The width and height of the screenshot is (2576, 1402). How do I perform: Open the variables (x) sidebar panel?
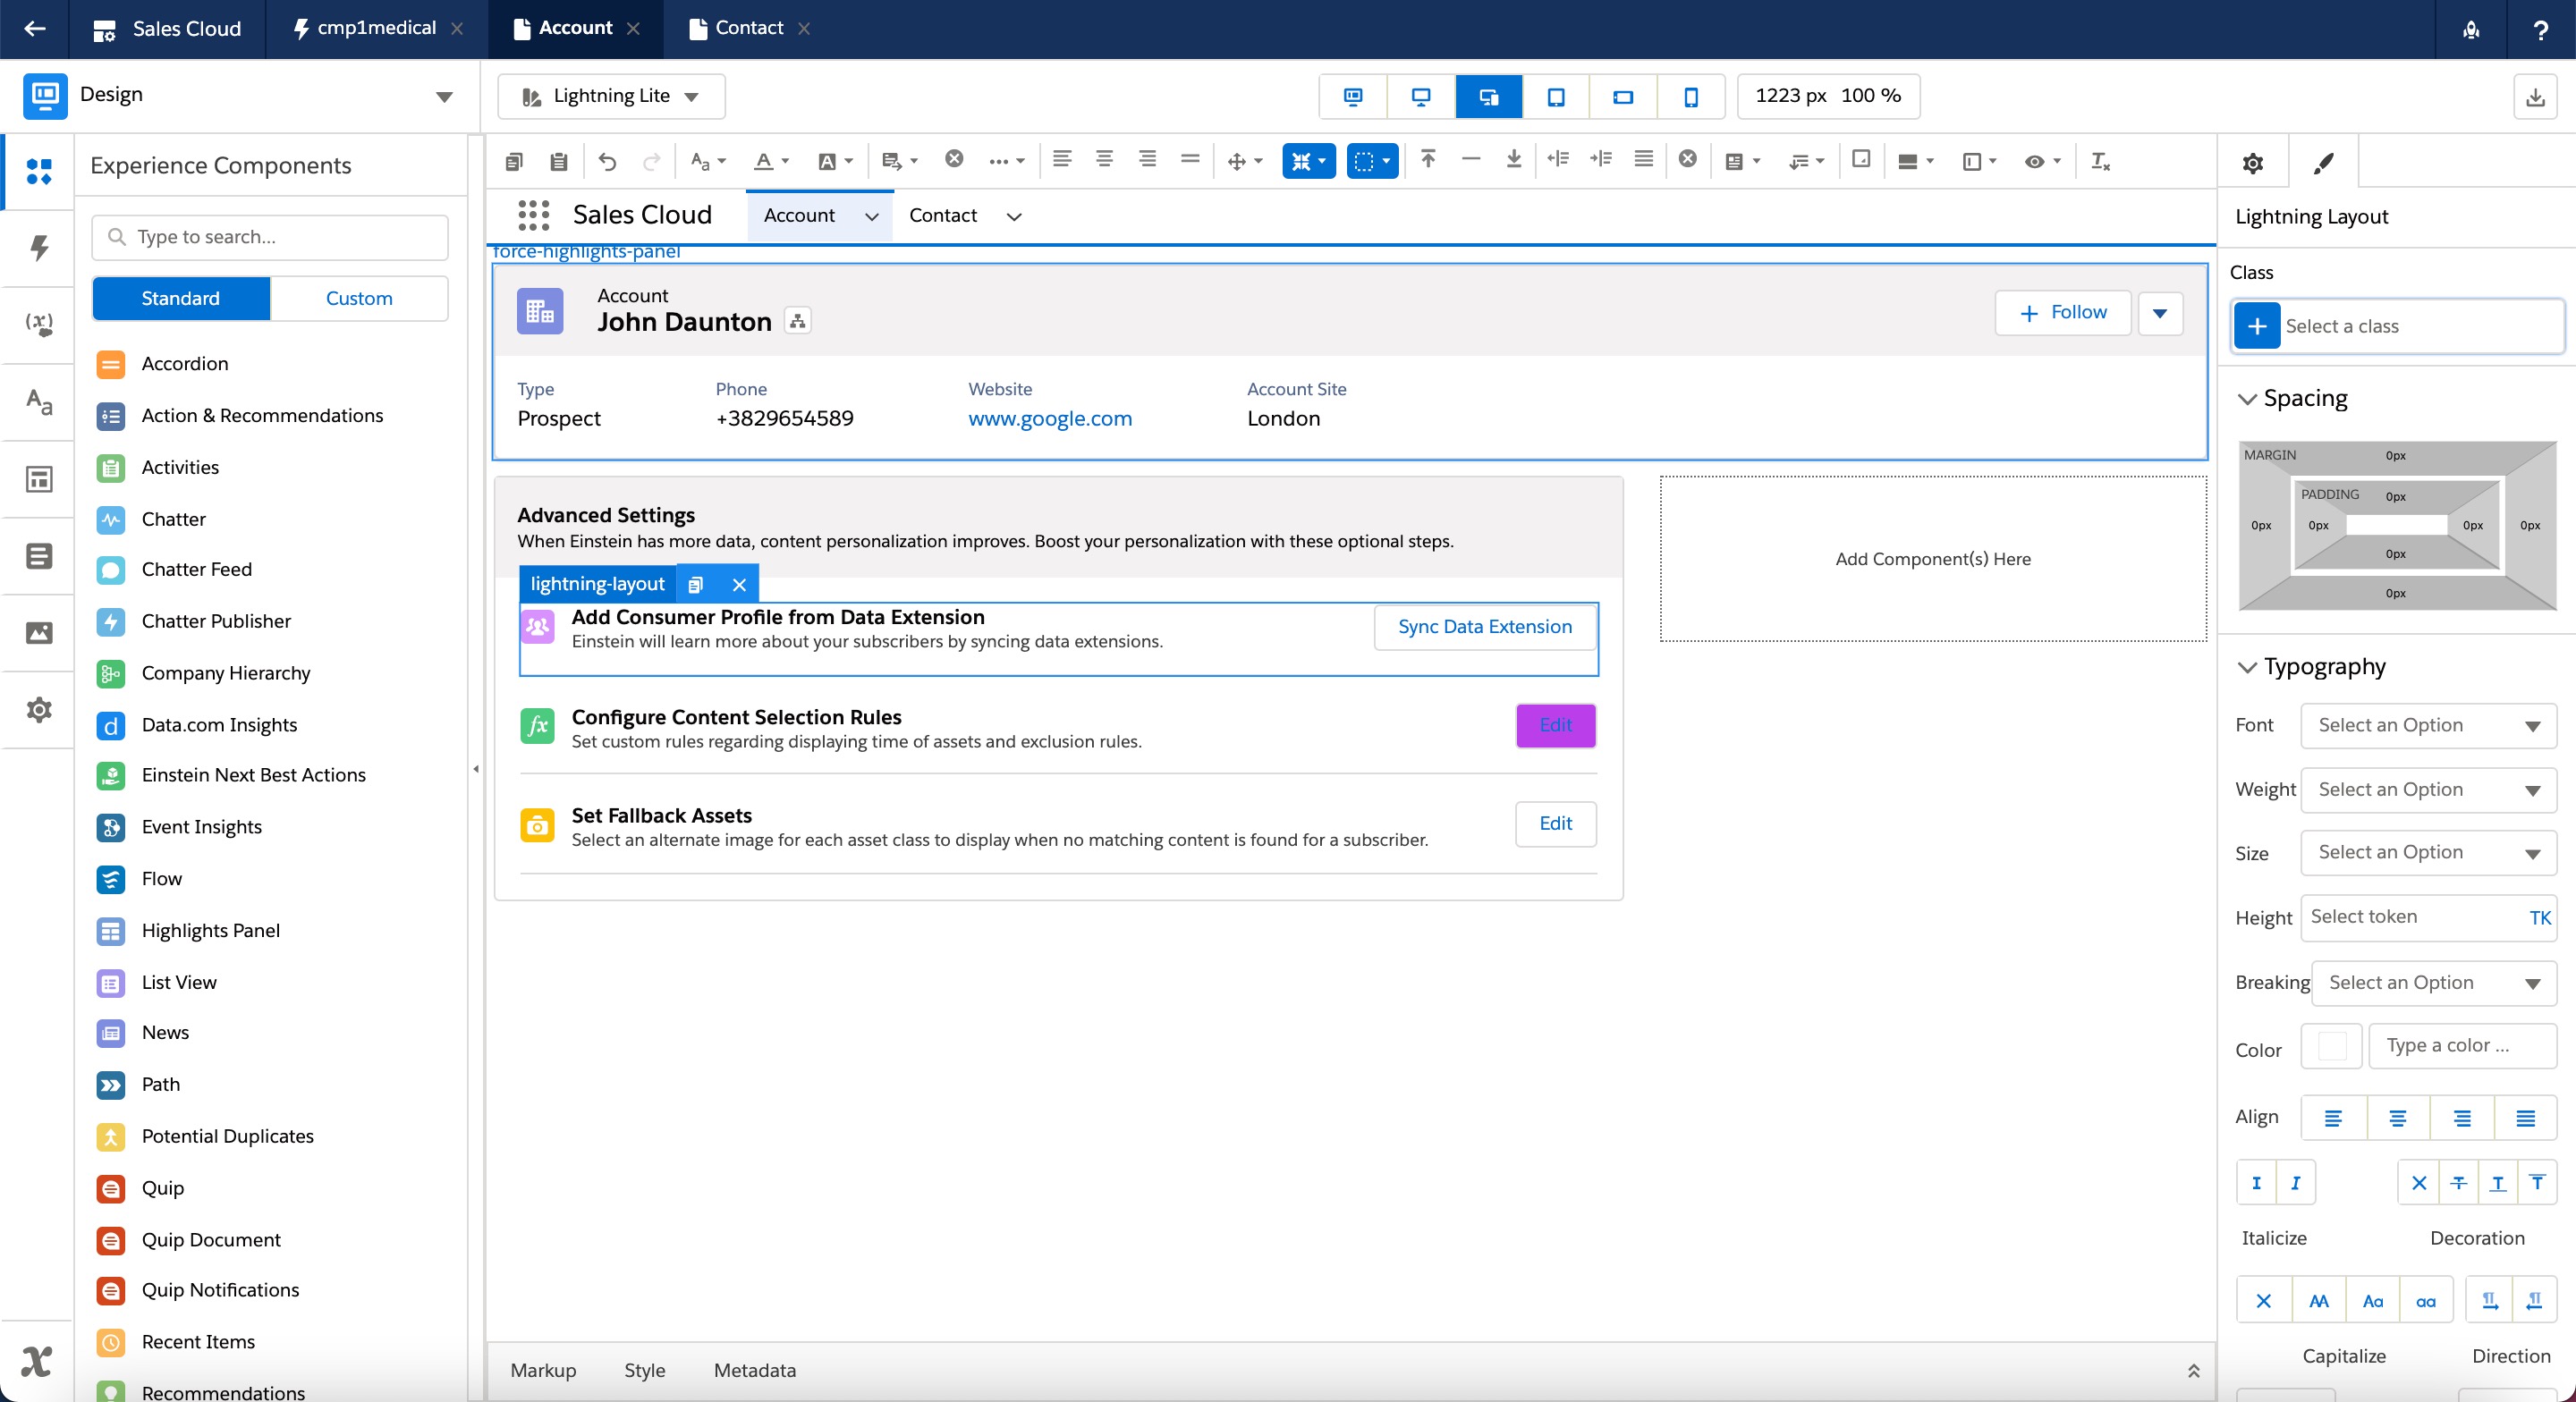[x=39, y=323]
